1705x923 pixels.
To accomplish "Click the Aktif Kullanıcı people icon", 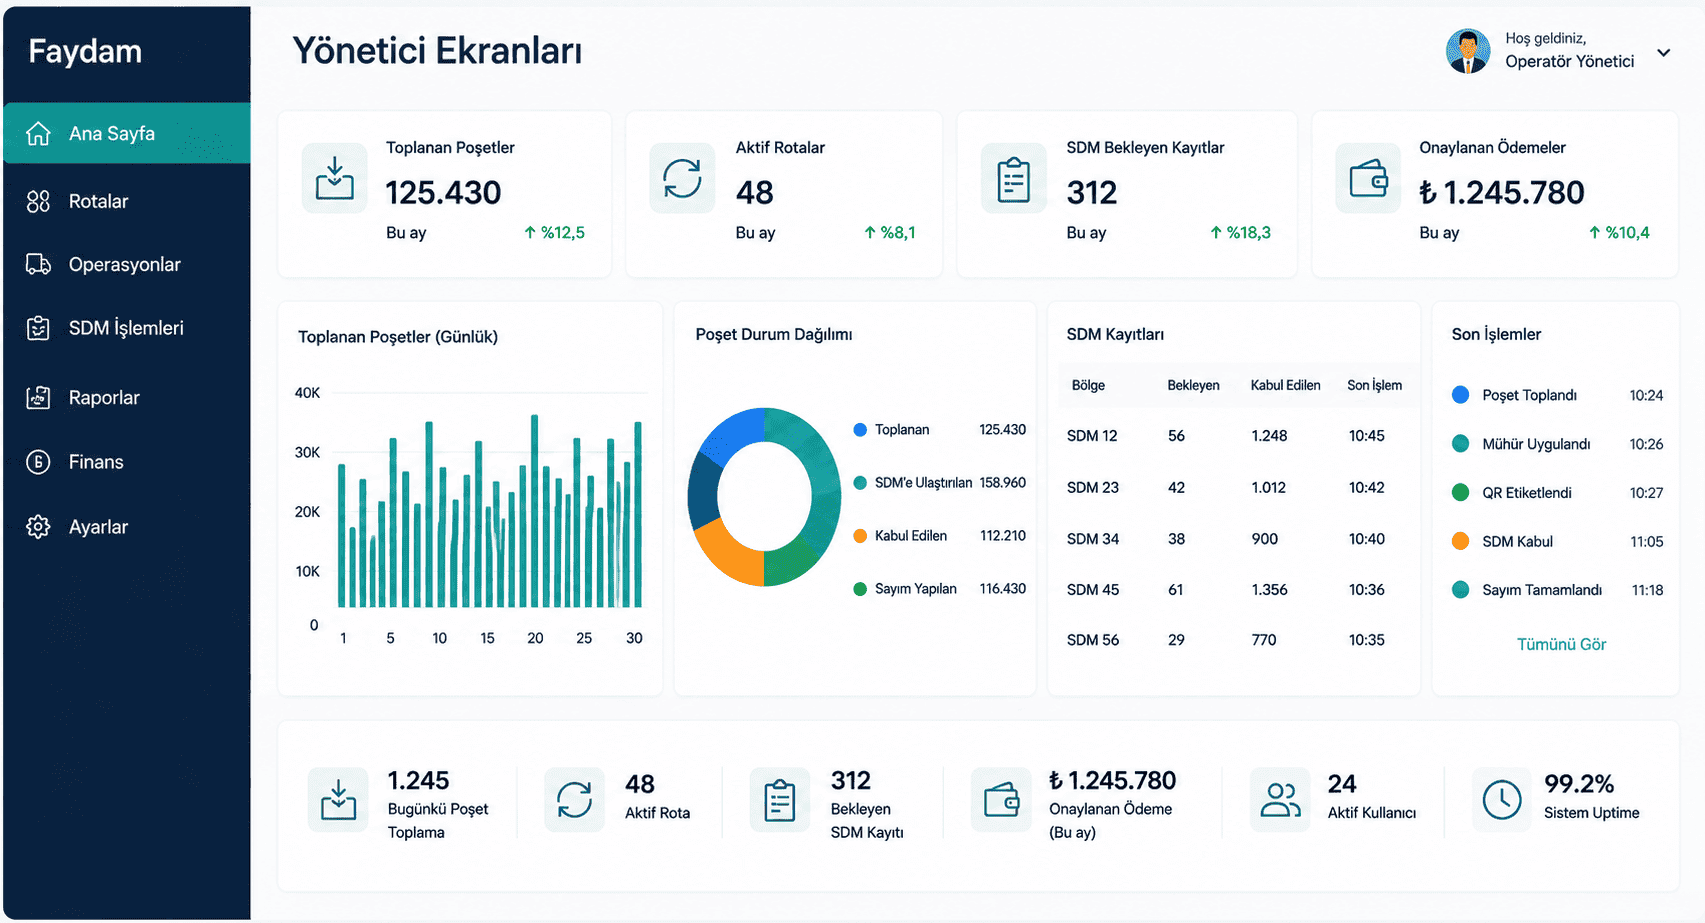I will coord(1280,799).
